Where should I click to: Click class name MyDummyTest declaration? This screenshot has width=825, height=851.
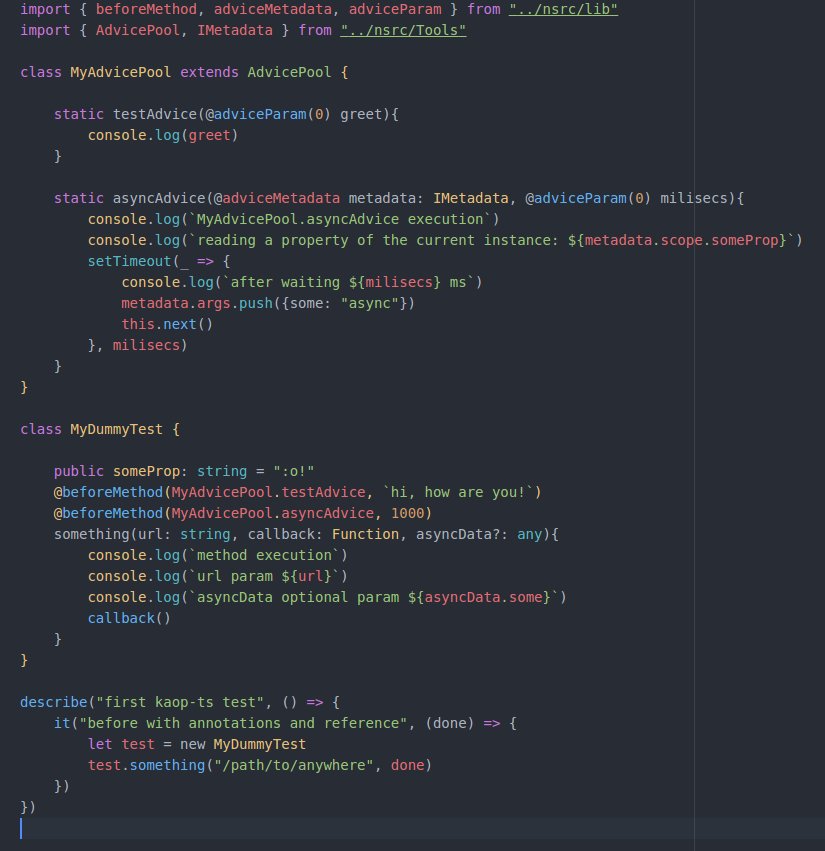pos(117,430)
